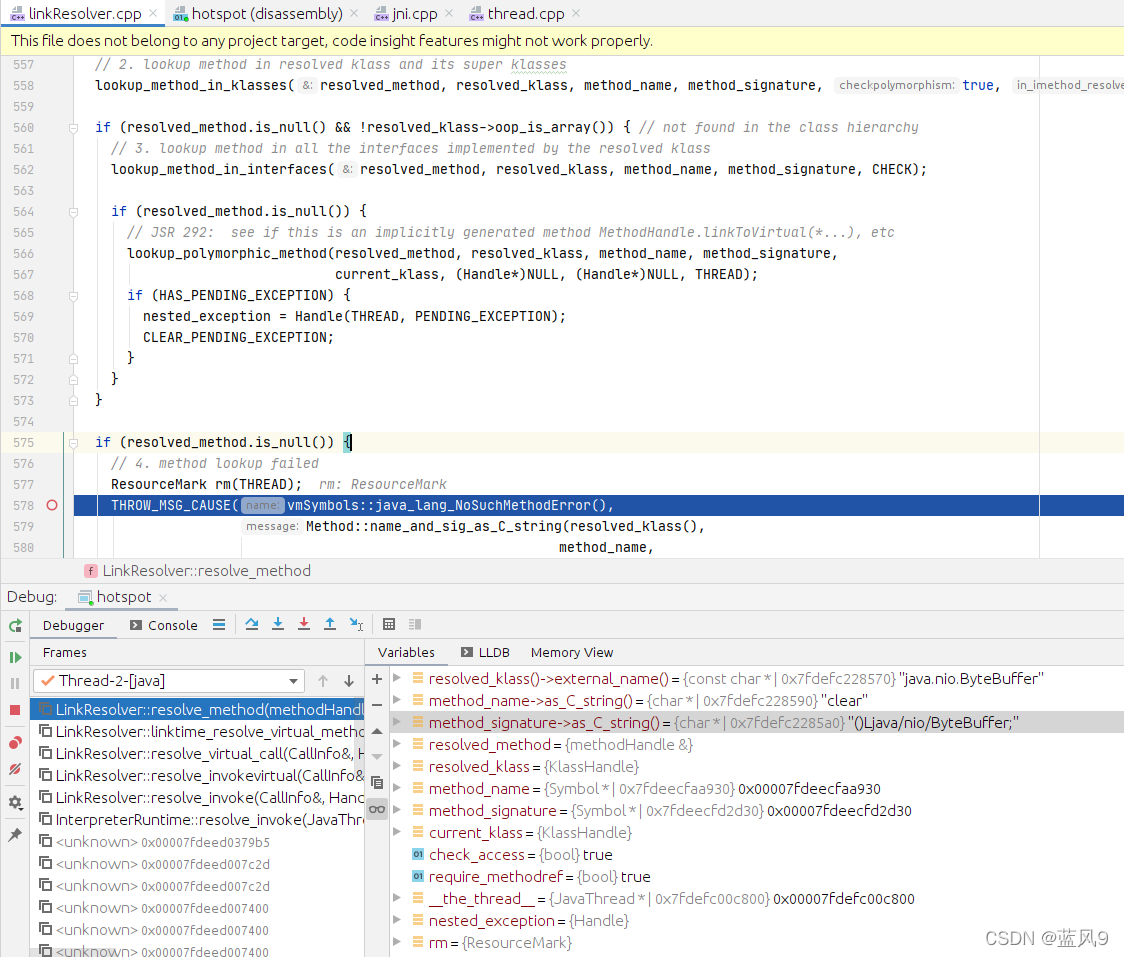Step out of the current method

[x=330, y=623]
